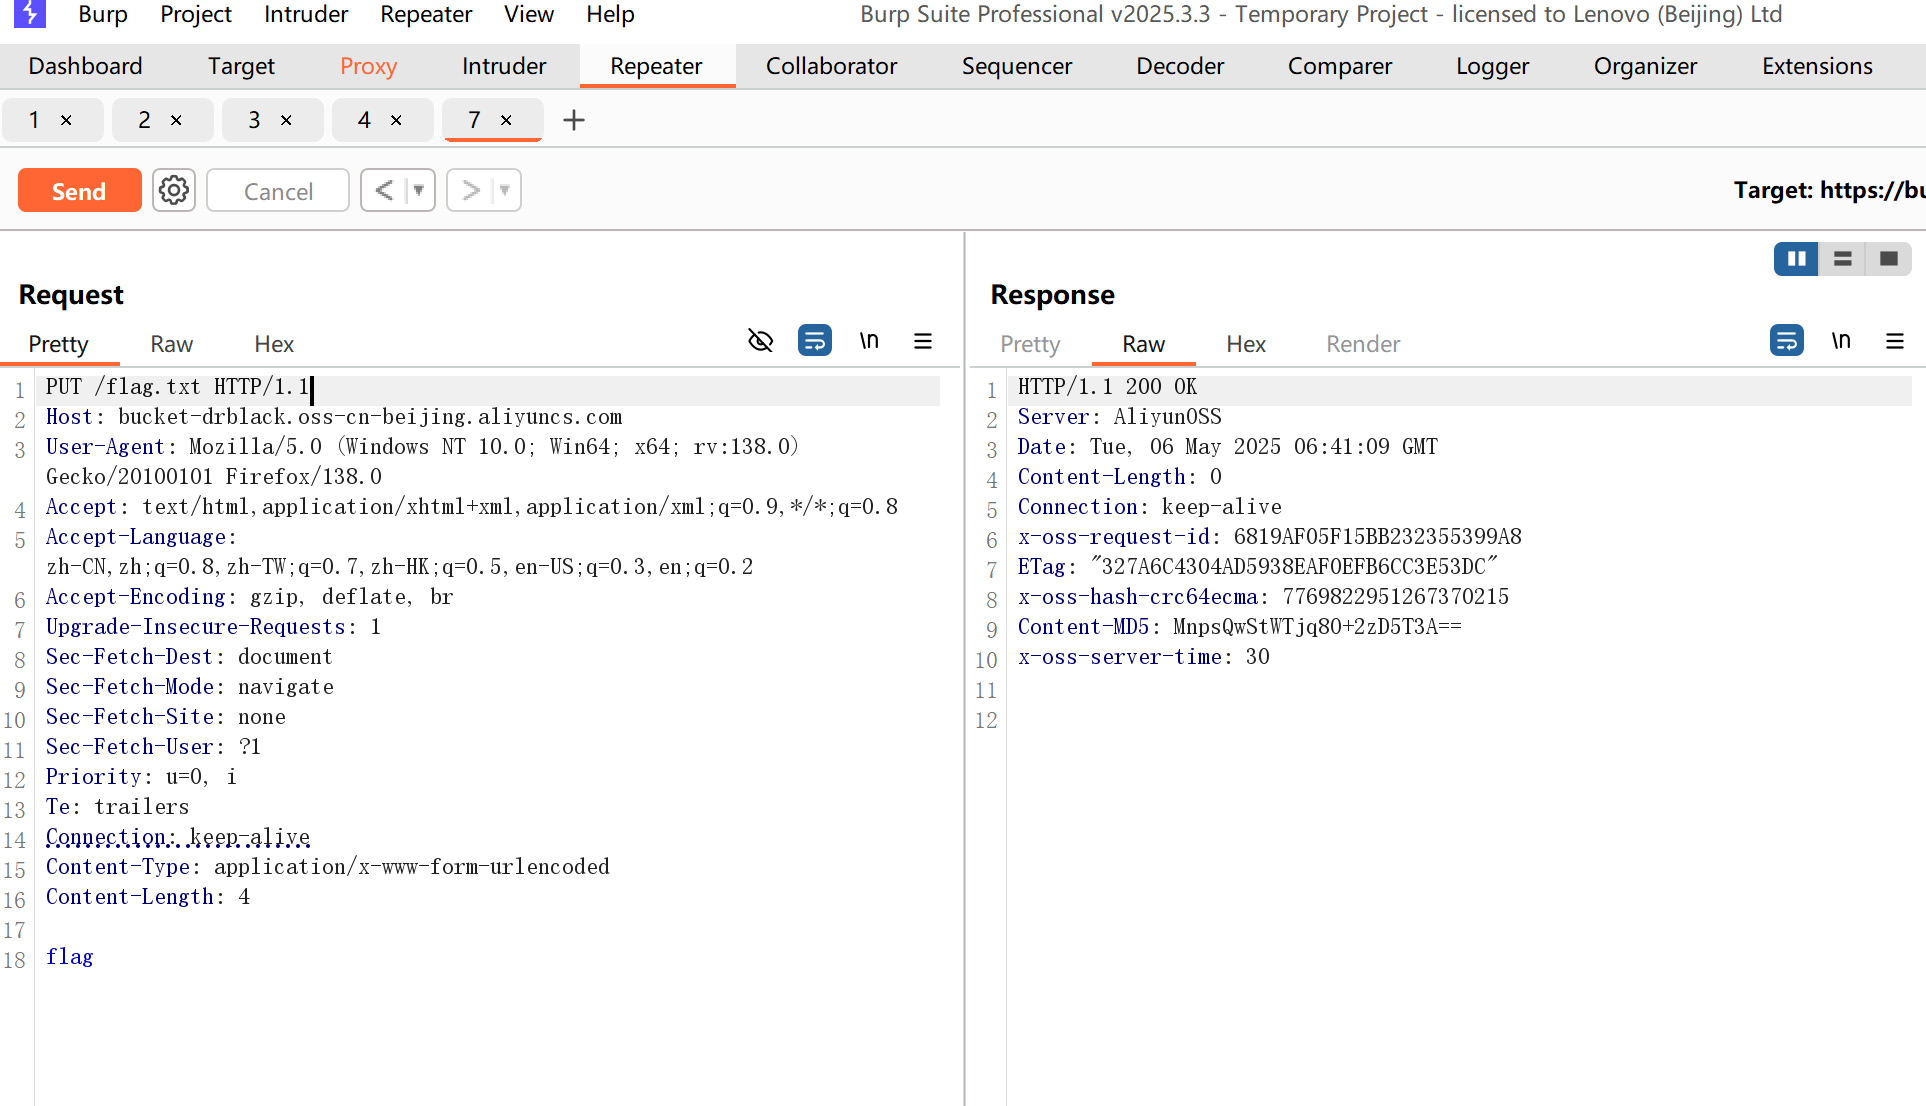The image size is (1926, 1106).
Task: Go forward to next request in history
Action: tap(470, 190)
